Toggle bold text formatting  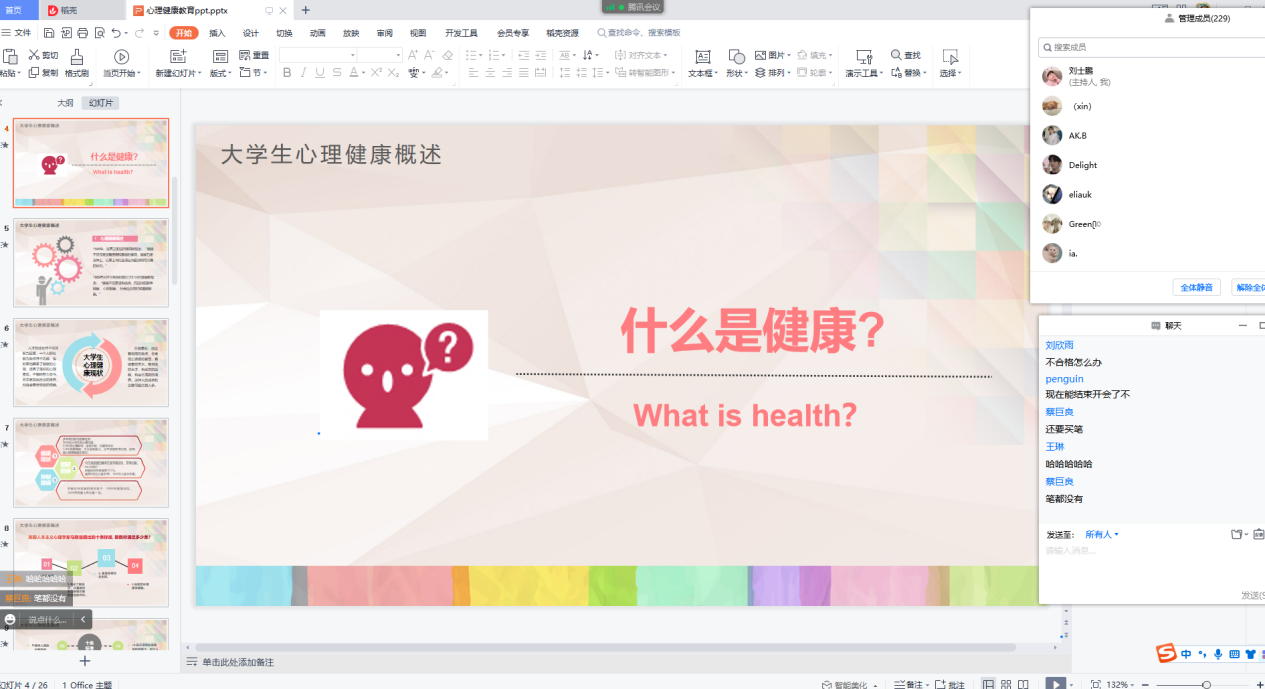click(287, 73)
